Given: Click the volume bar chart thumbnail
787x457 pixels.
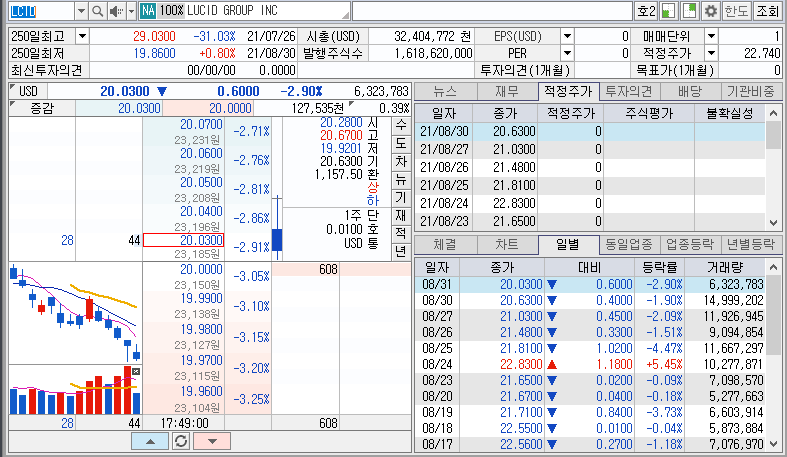Looking at the screenshot, I should [x=75, y=390].
